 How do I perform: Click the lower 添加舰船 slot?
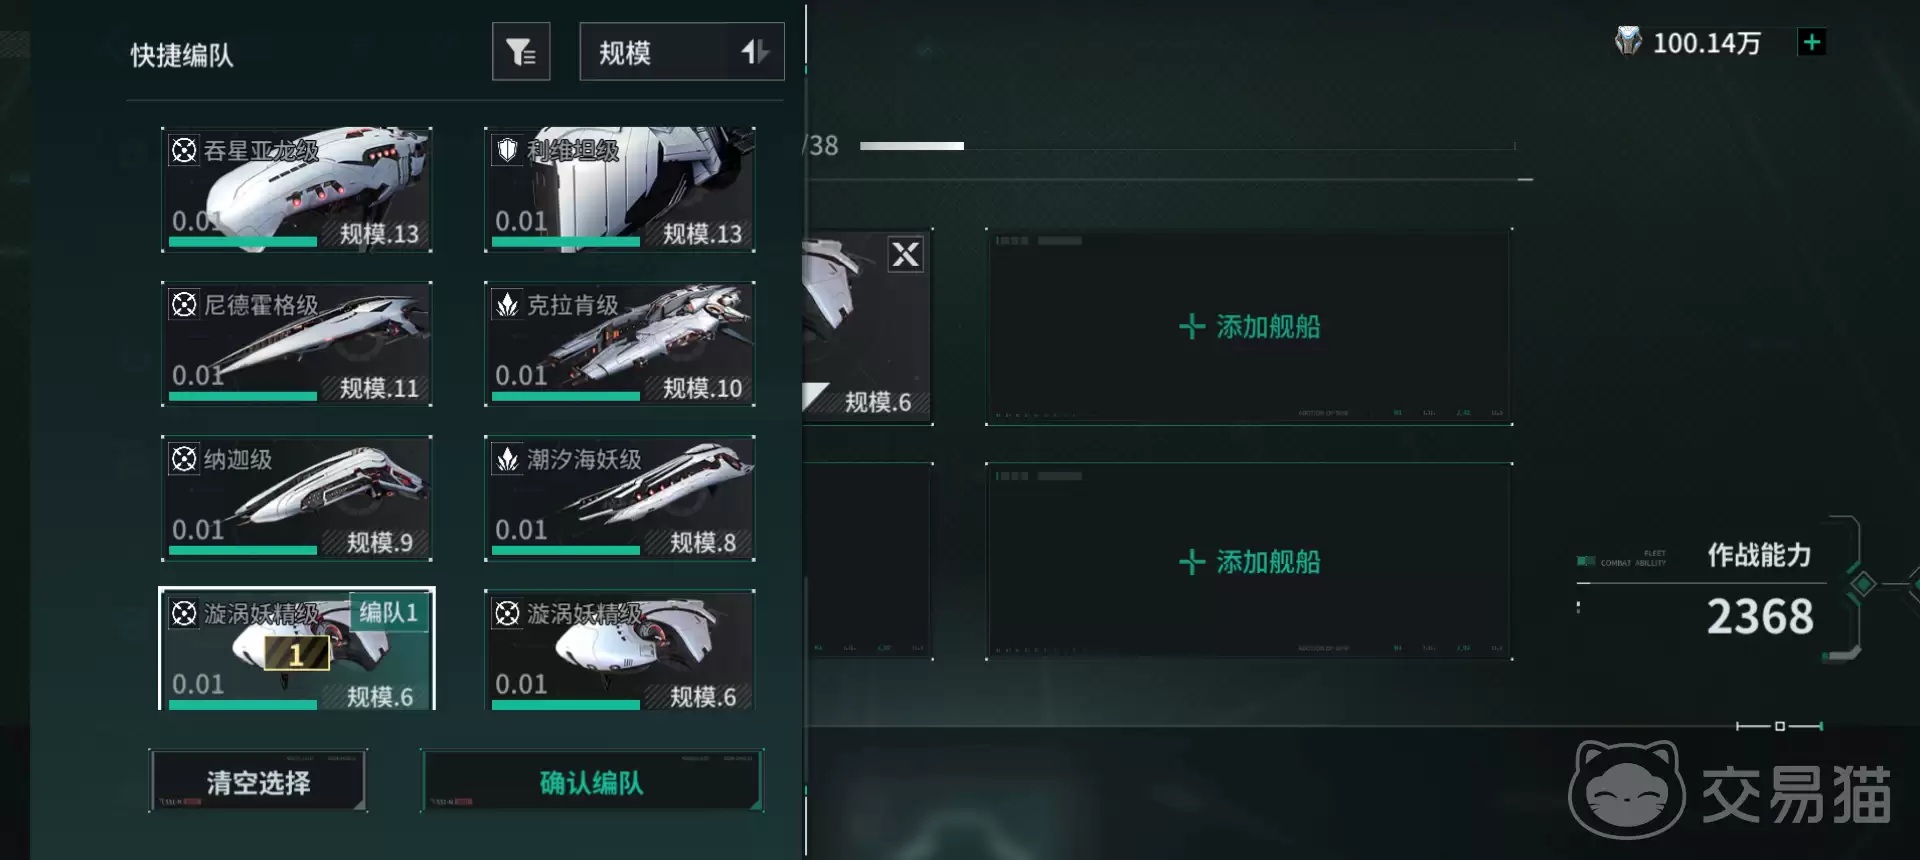point(1249,562)
